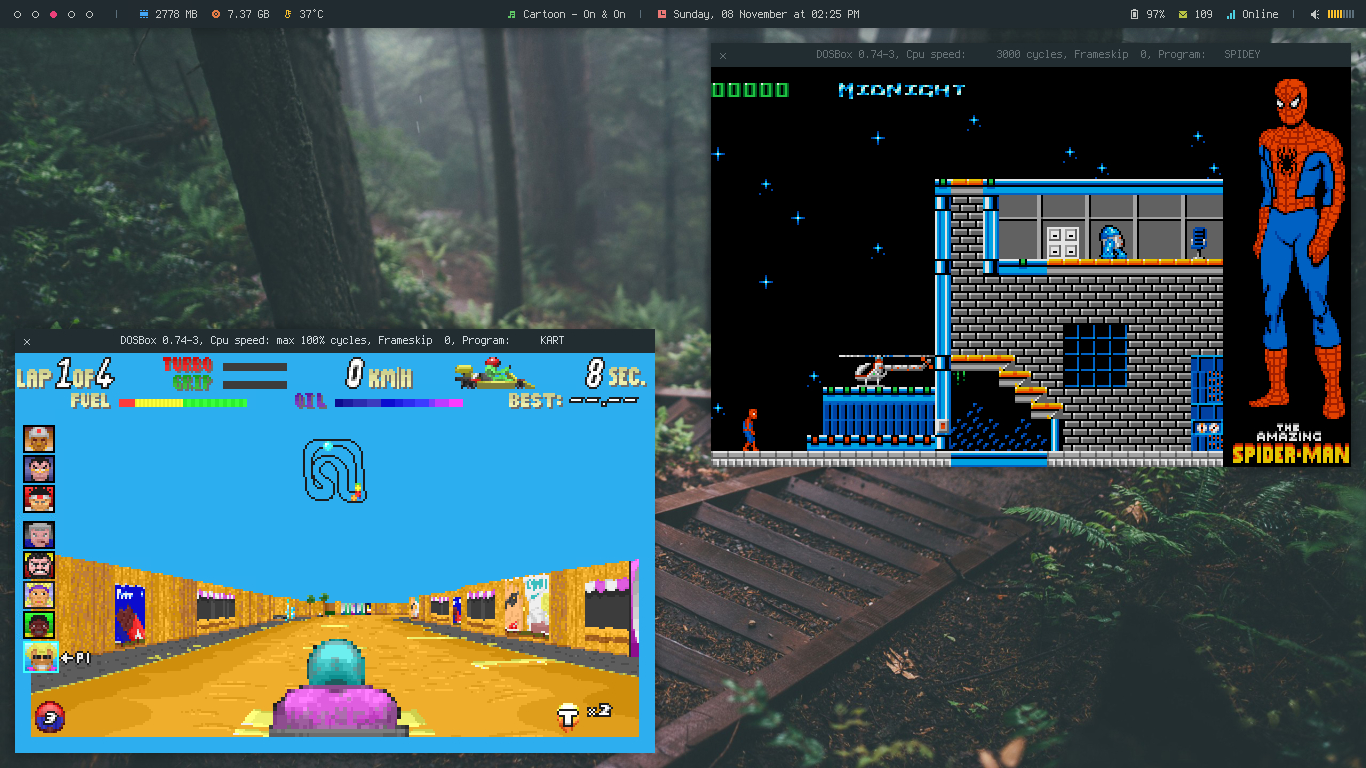Click the temperature icon beside 37°C
The image size is (1366, 768).
point(288,14)
